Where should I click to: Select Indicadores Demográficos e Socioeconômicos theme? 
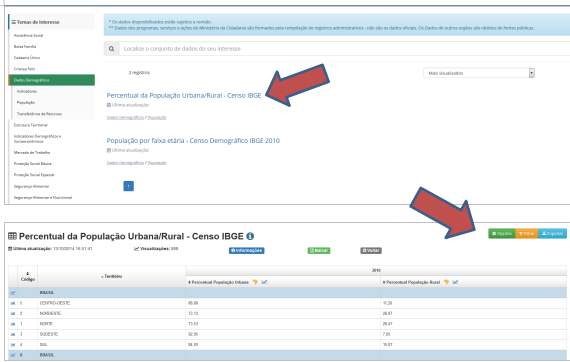pos(37,139)
